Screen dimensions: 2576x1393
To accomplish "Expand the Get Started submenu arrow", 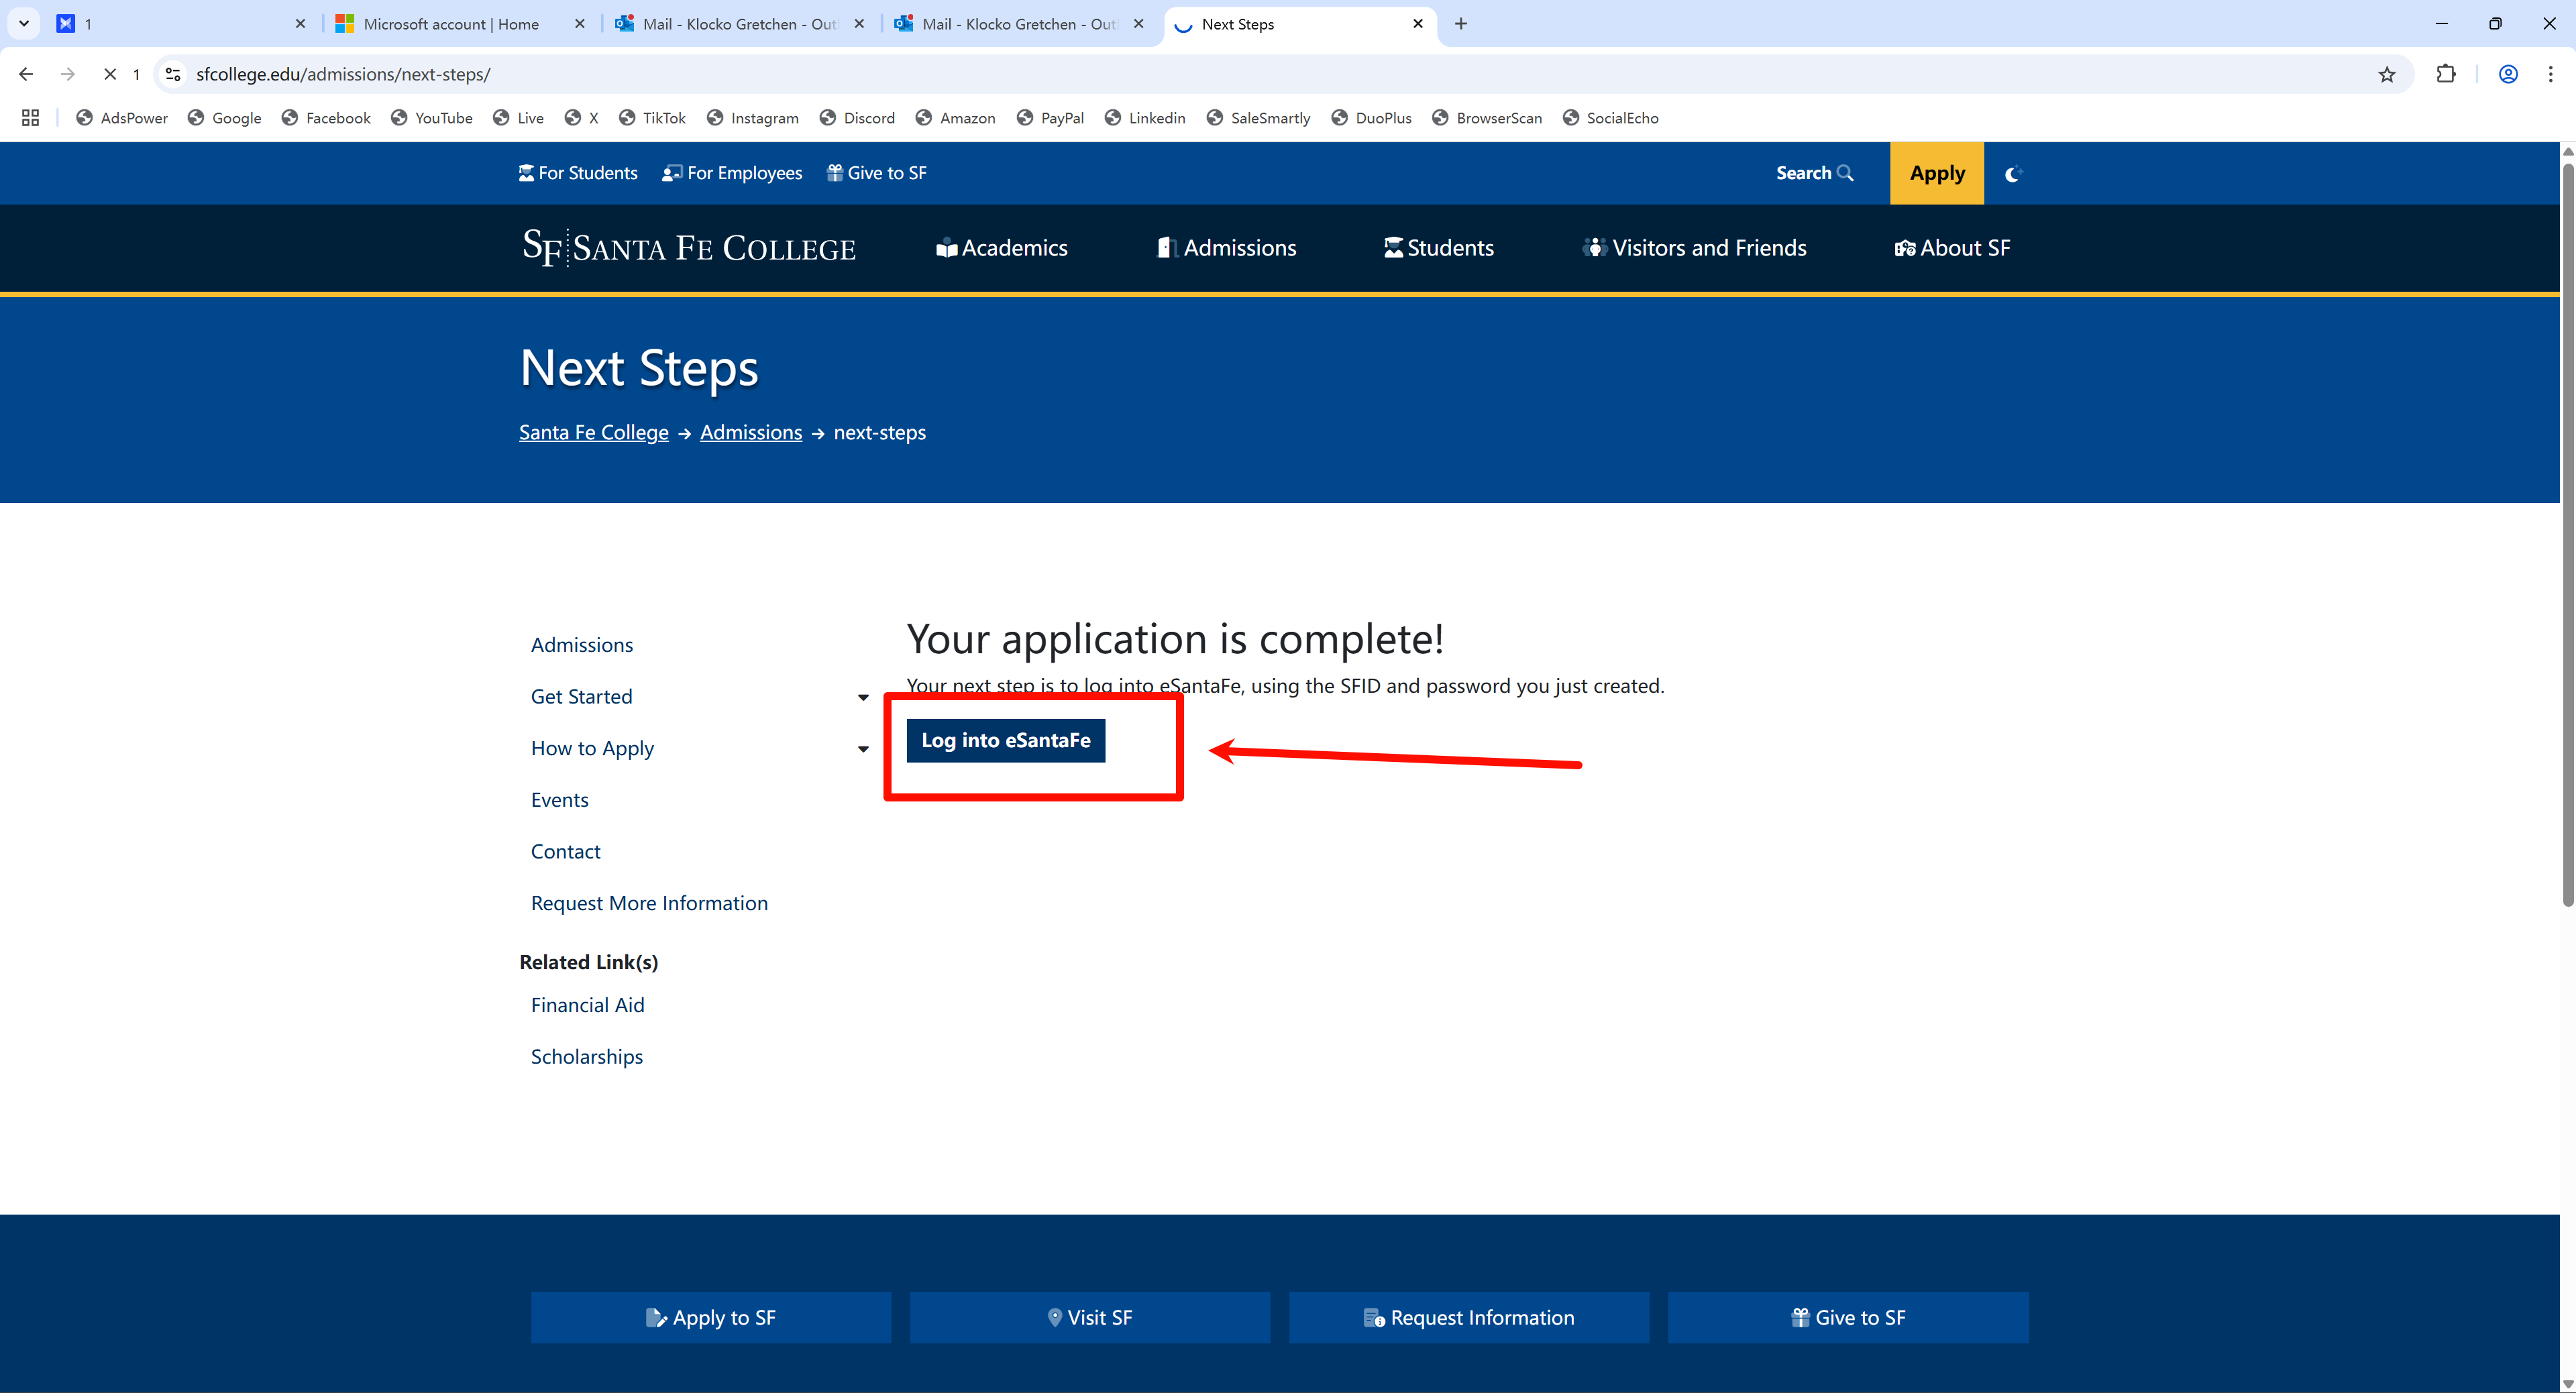I will 863,697.
